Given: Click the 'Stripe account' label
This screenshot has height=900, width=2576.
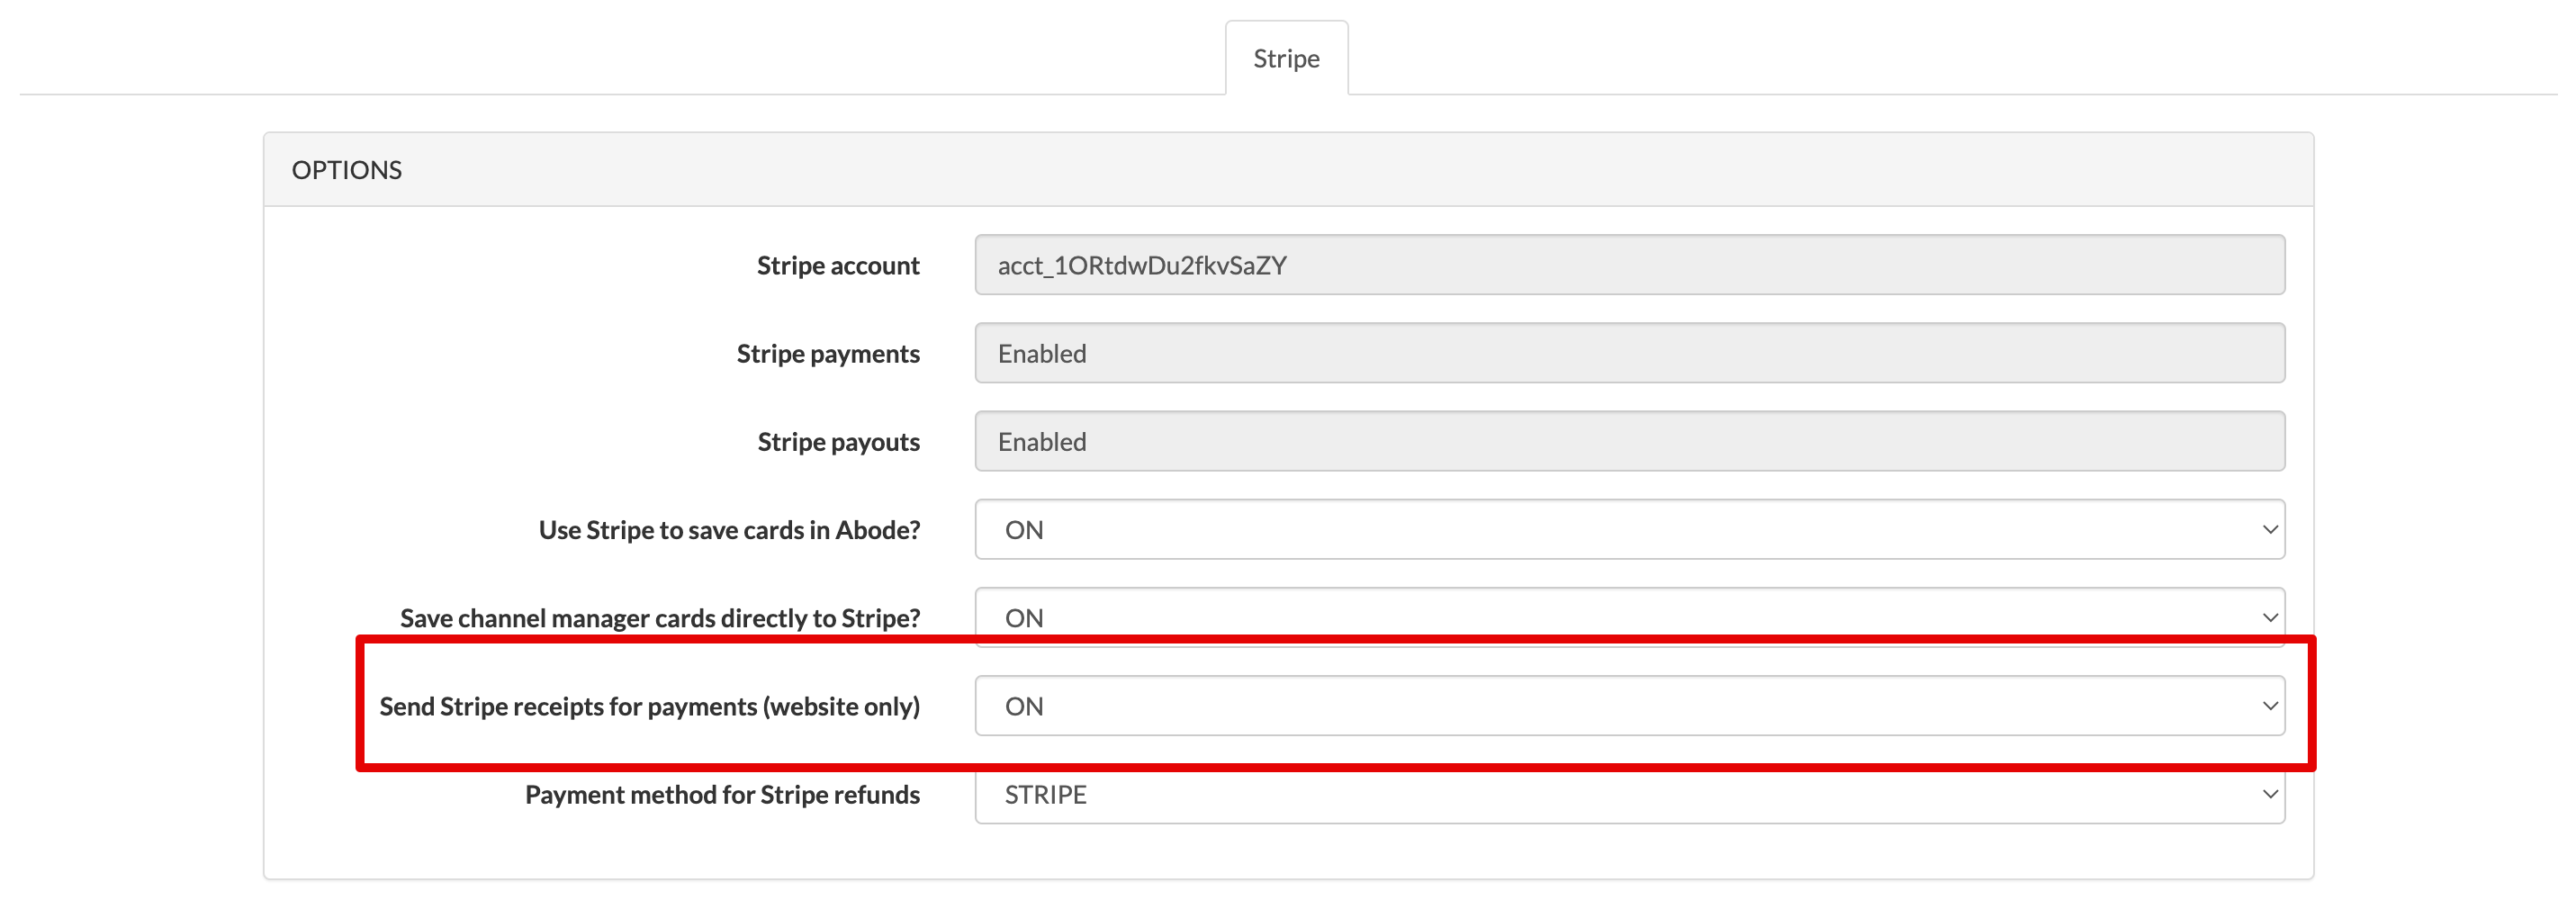Looking at the screenshot, I should (x=838, y=266).
